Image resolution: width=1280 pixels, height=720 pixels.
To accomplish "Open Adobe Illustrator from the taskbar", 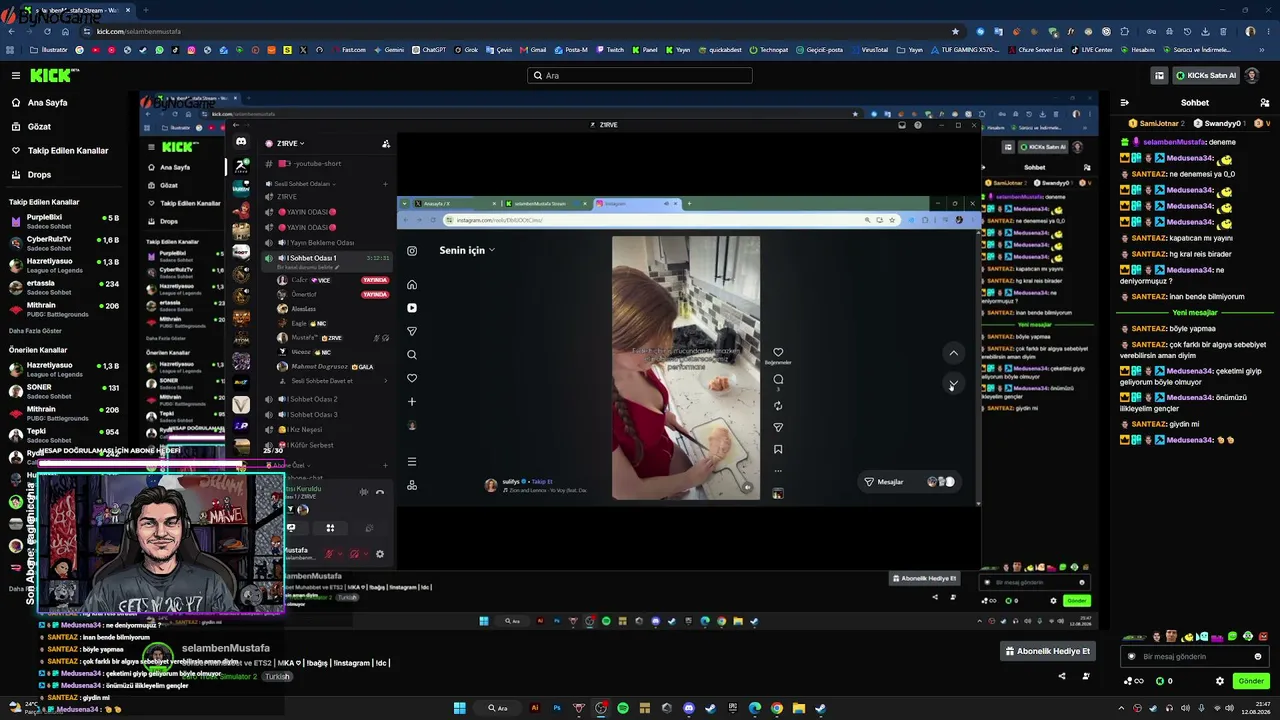I will pyautogui.click(x=535, y=708).
